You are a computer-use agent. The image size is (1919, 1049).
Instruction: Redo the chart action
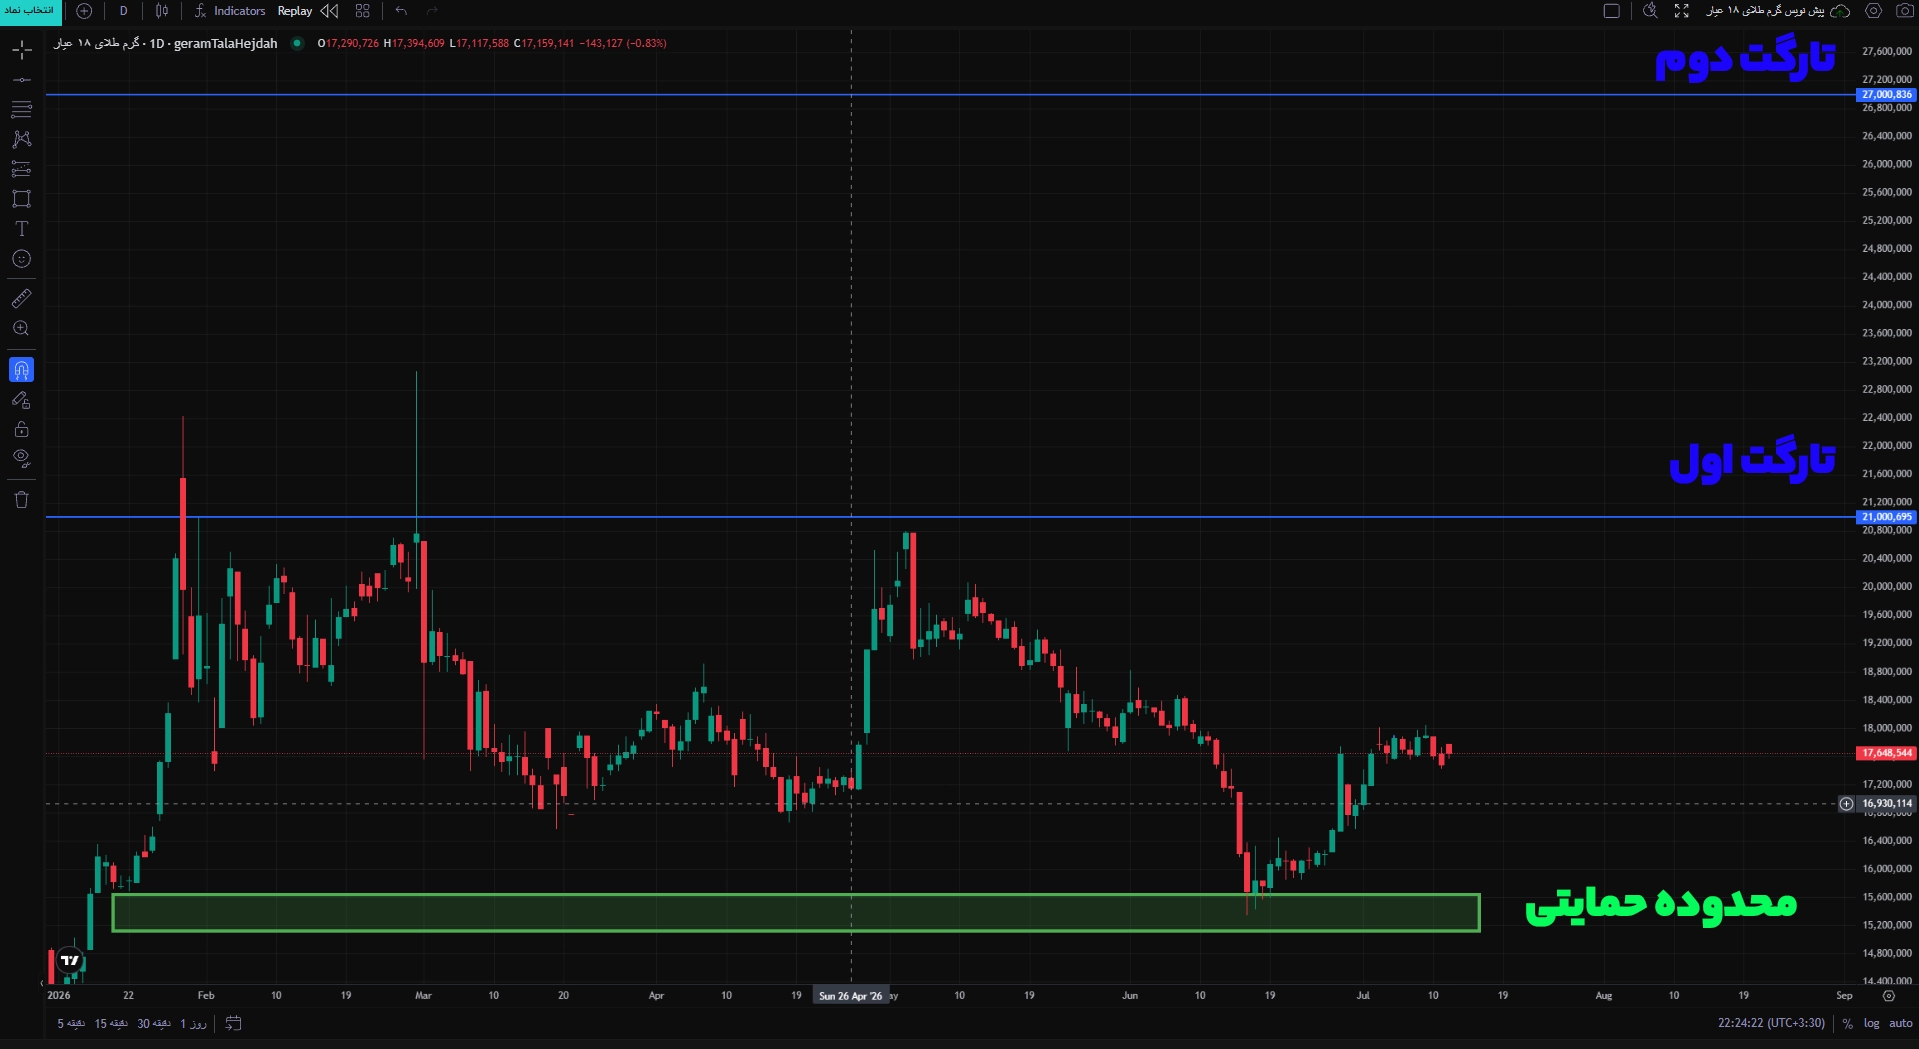tap(432, 11)
